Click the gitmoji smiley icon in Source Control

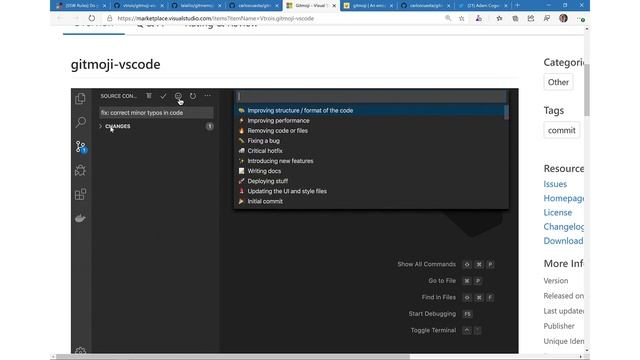coord(178,96)
